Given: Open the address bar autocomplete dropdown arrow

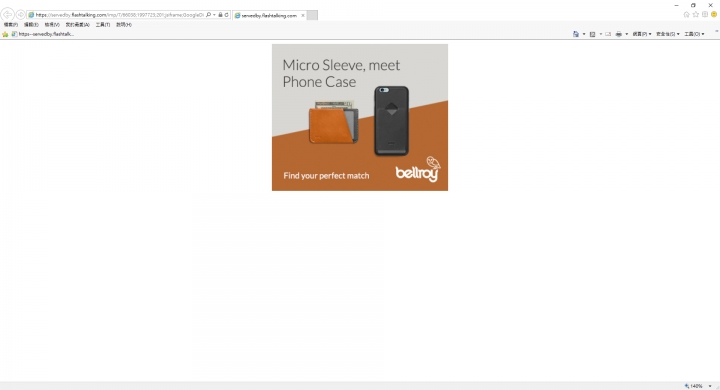Looking at the screenshot, I should [214, 15].
